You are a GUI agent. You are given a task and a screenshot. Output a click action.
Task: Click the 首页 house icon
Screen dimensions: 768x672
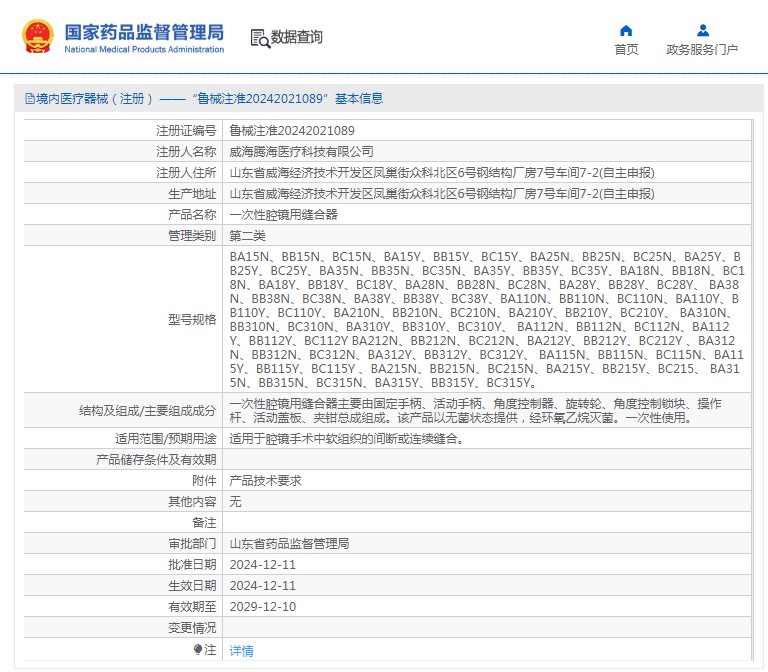pyautogui.click(x=626, y=30)
